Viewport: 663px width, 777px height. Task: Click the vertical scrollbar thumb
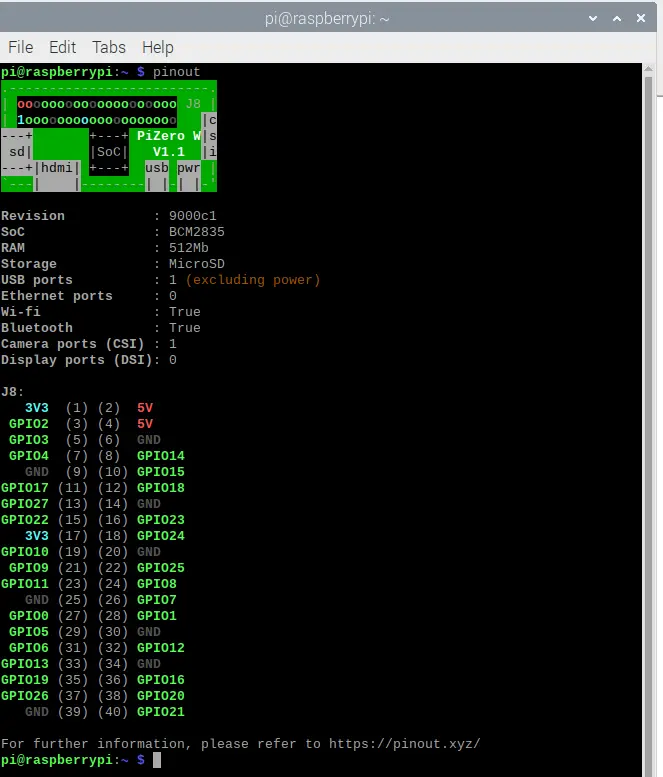649,426
